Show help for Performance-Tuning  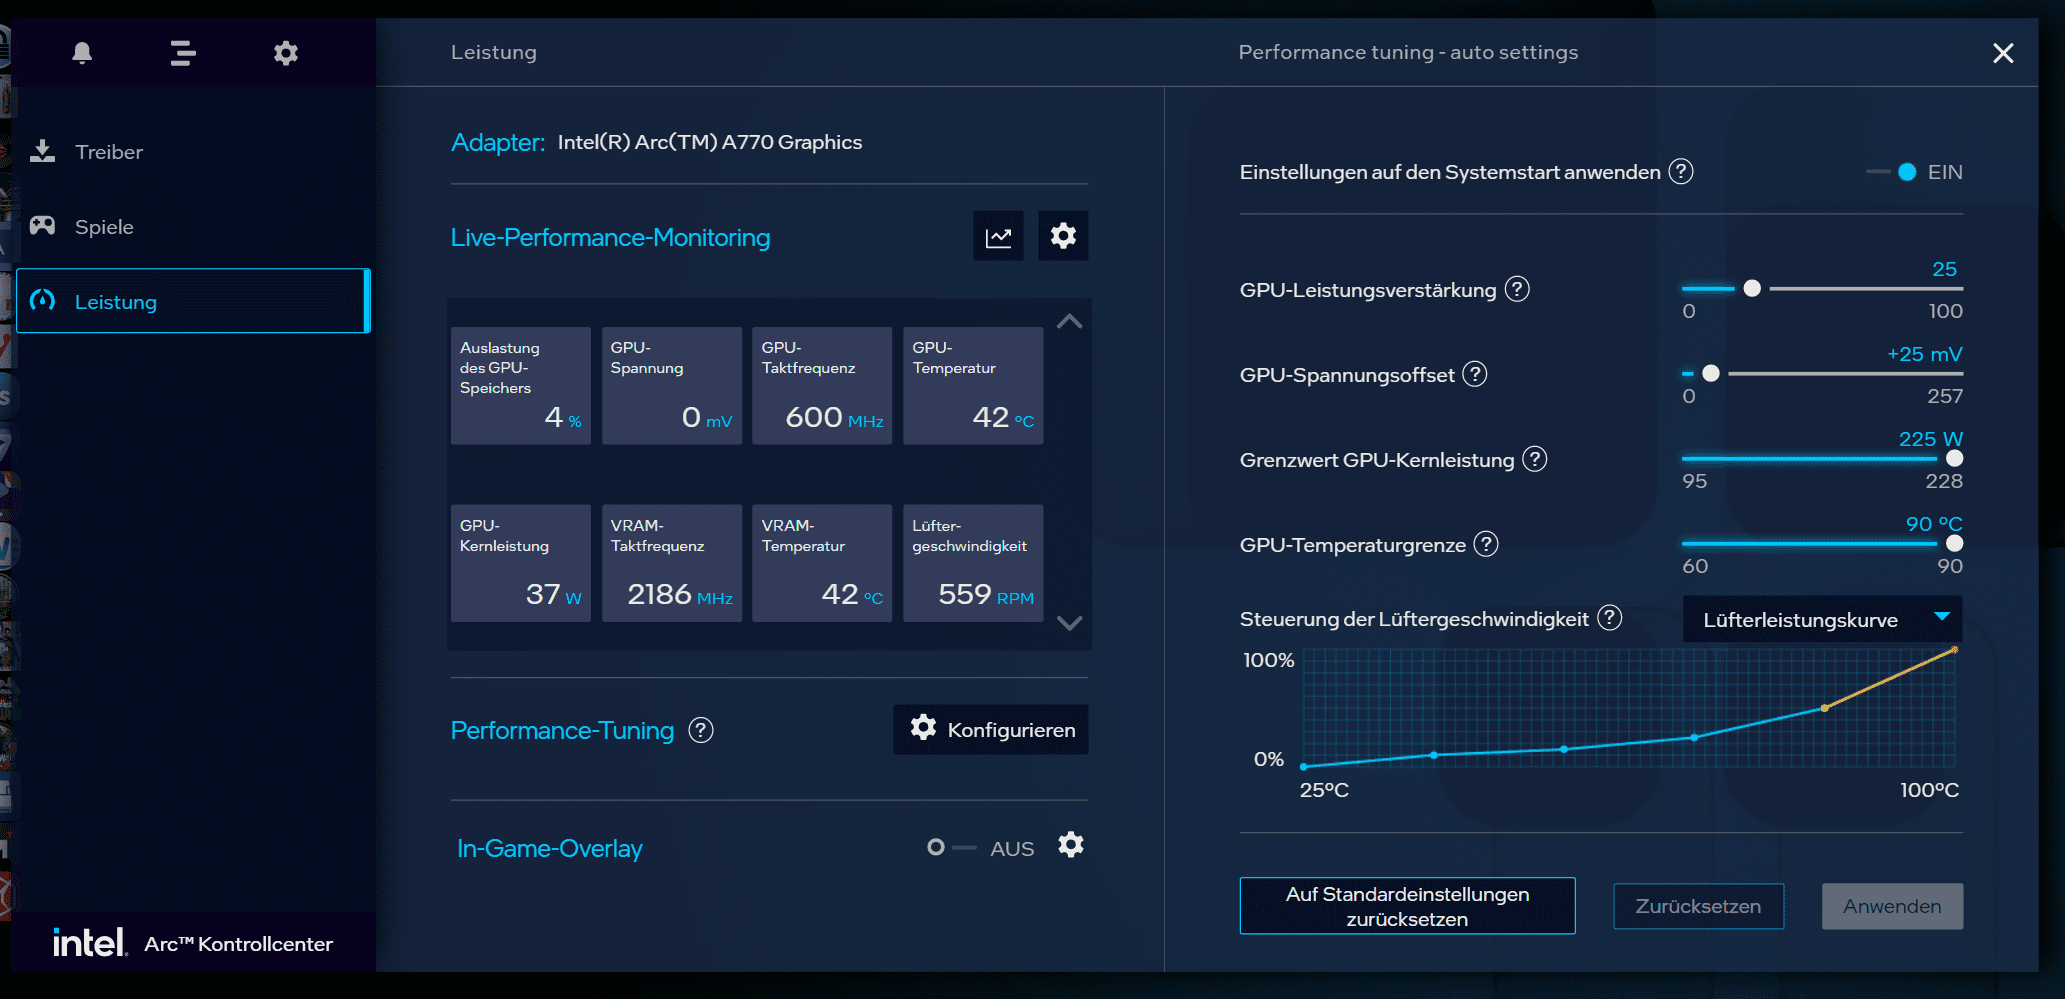(x=701, y=730)
